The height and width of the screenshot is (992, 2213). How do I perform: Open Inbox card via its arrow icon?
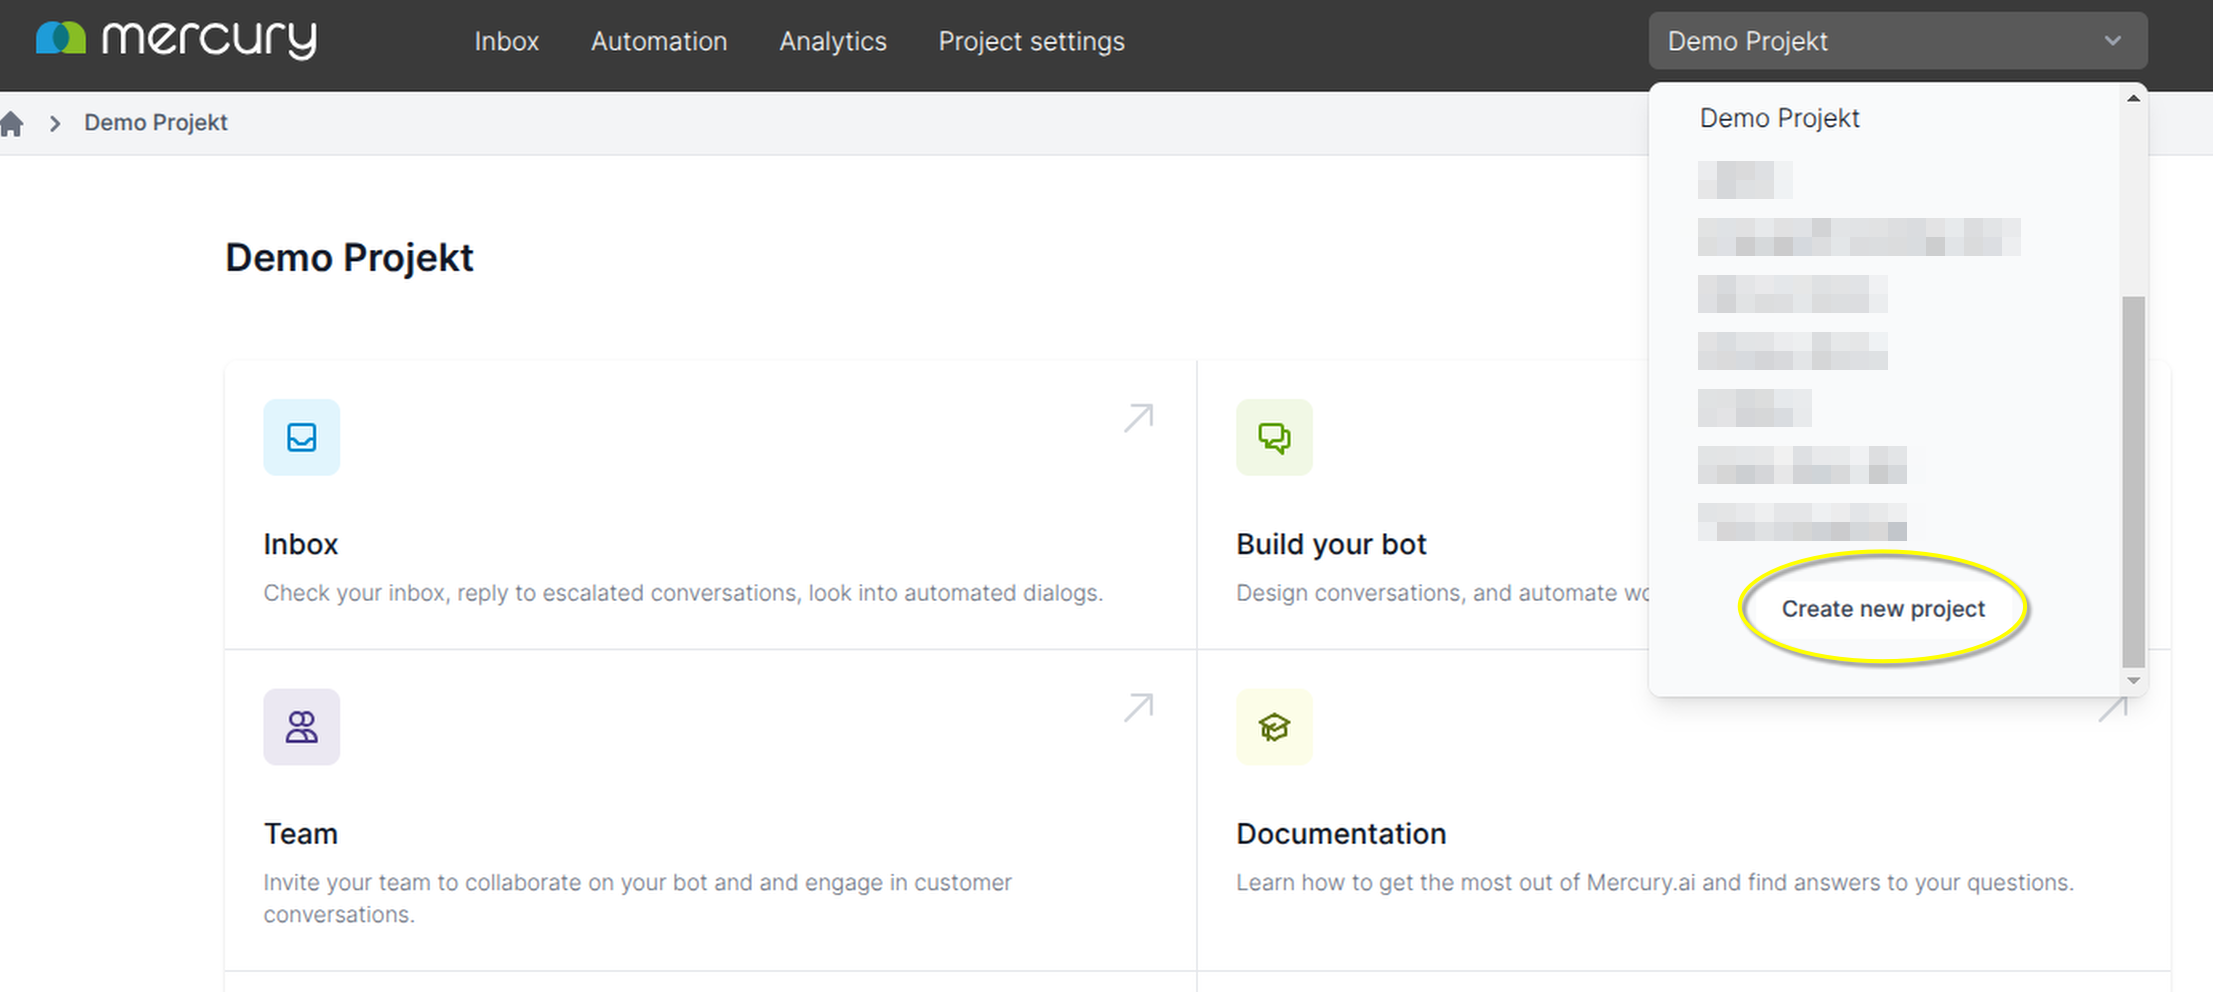(1138, 417)
